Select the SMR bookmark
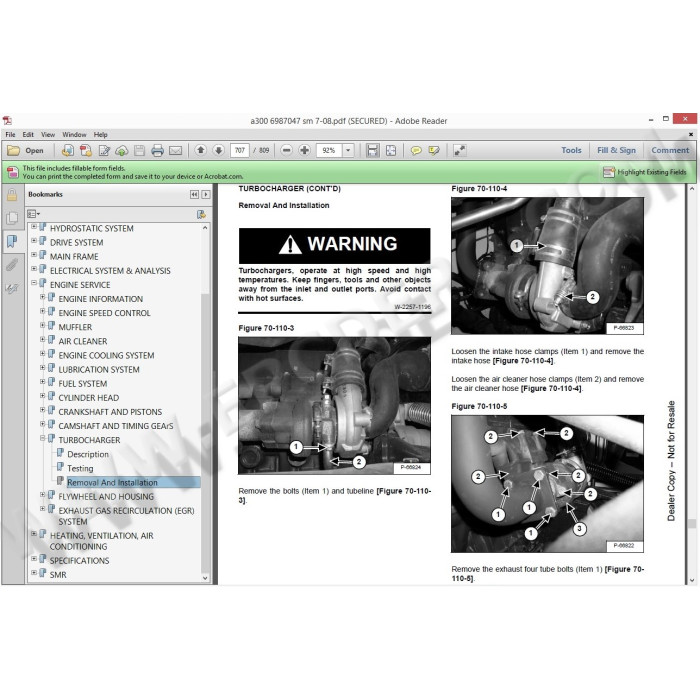 tap(58, 575)
